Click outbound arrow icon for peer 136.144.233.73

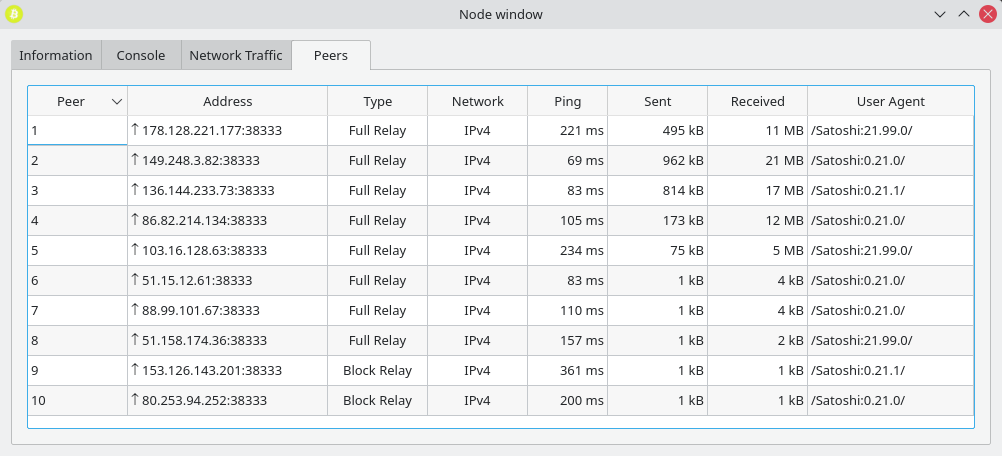click(136, 190)
